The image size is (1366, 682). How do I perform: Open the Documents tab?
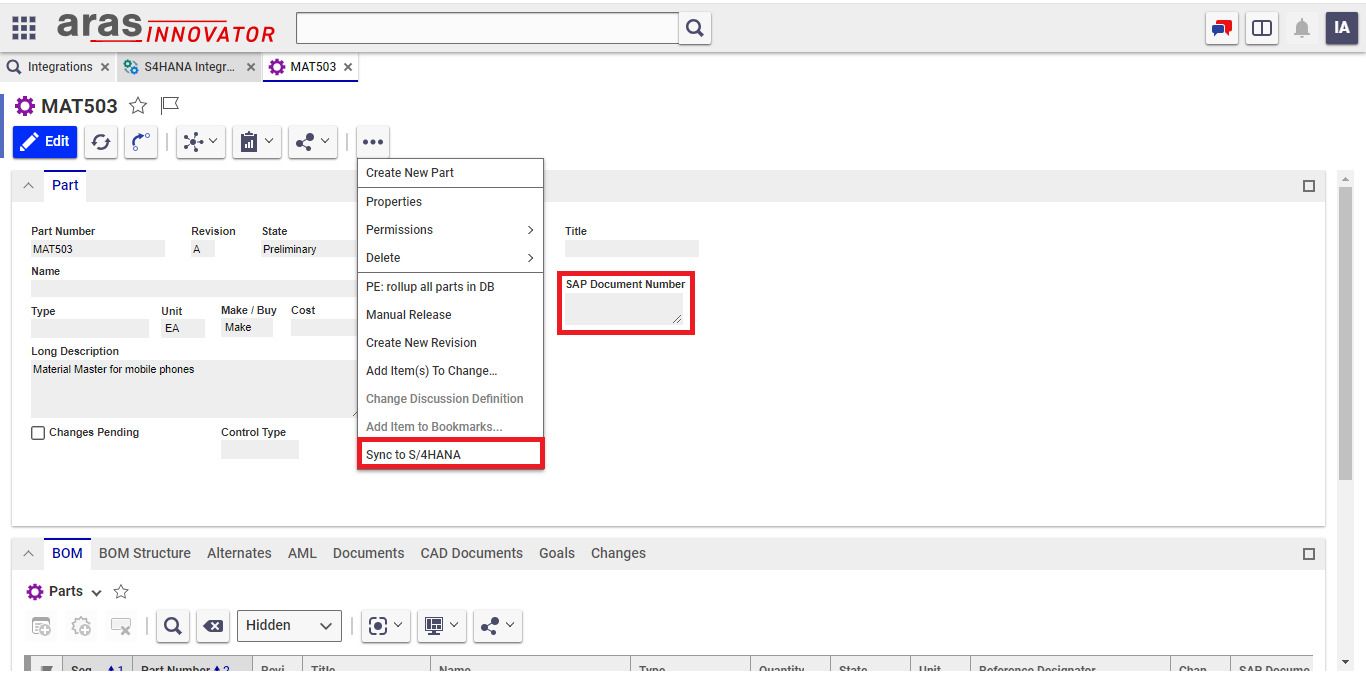368,553
